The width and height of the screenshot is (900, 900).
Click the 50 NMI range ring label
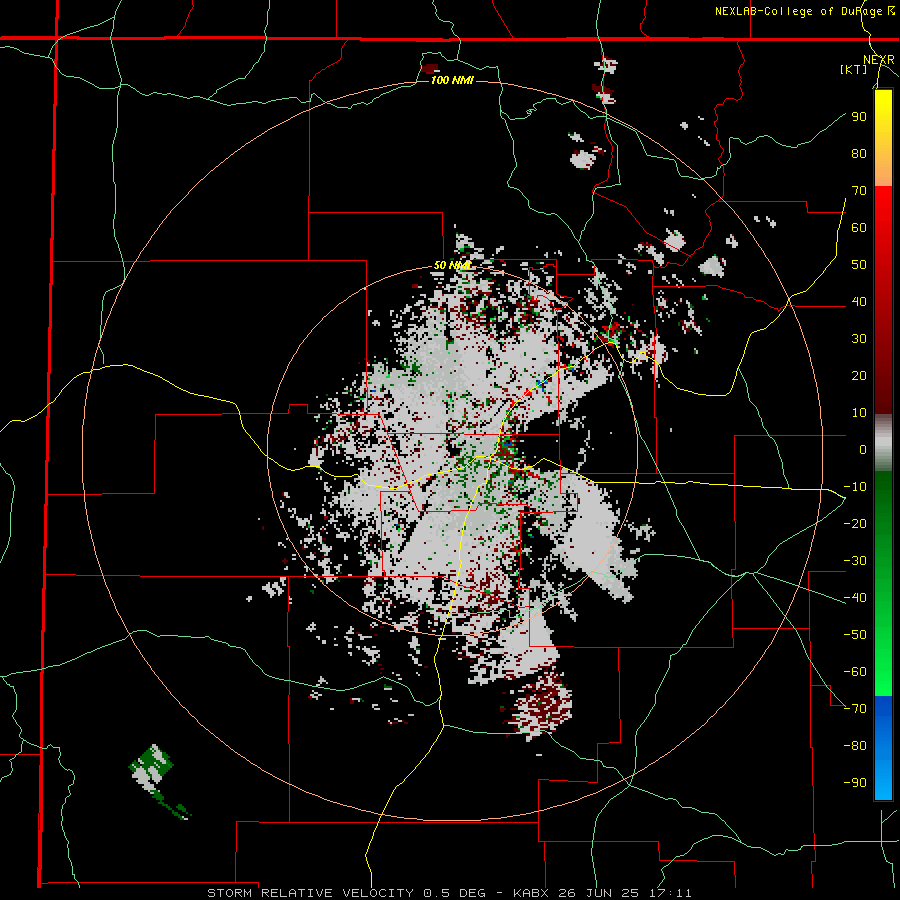[452, 265]
